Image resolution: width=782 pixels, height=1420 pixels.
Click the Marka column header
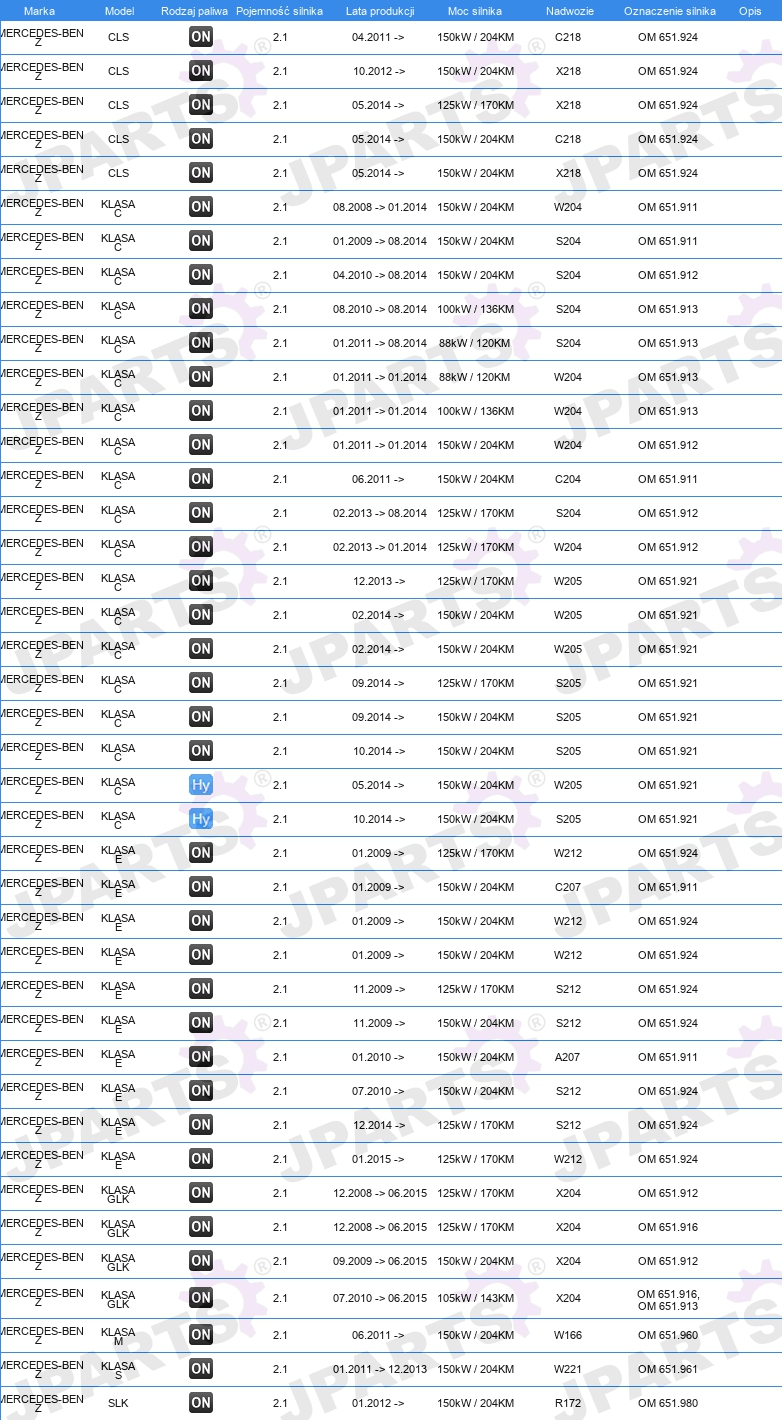pyautogui.click(x=39, y=11)
